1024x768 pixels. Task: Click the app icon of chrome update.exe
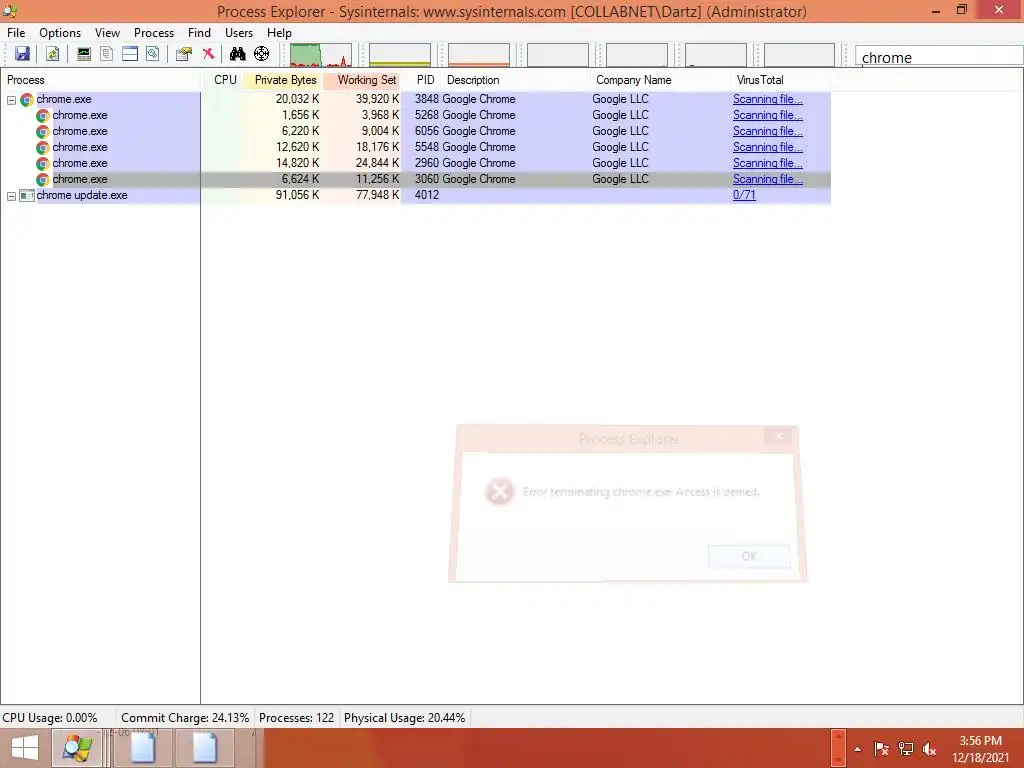click(27, 195)
